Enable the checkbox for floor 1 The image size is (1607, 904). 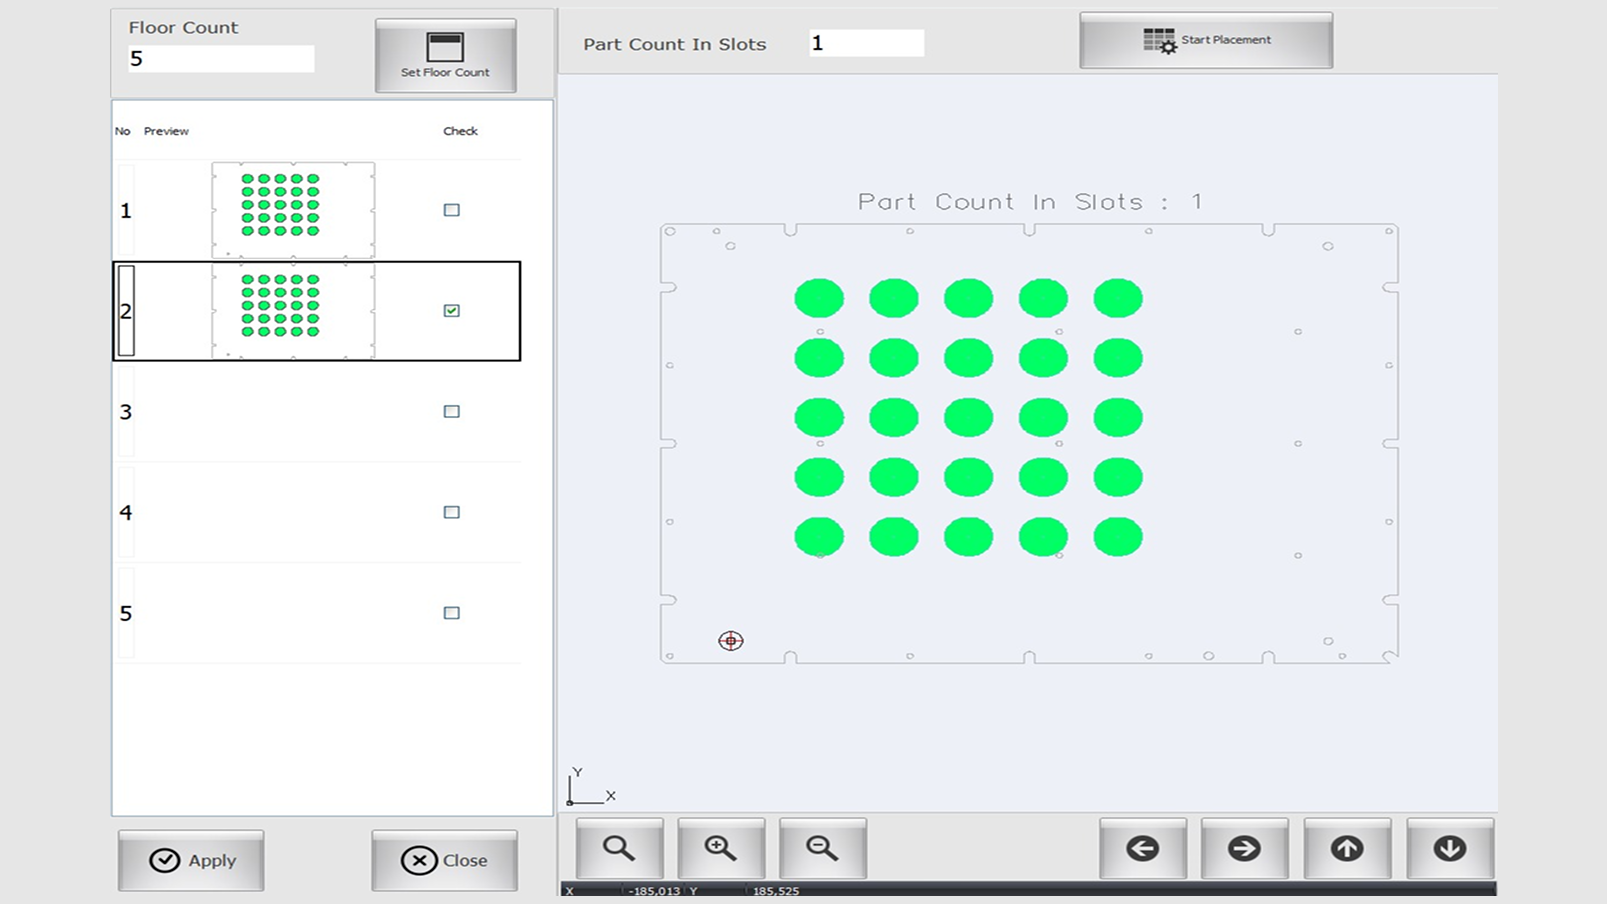point(452,209)
